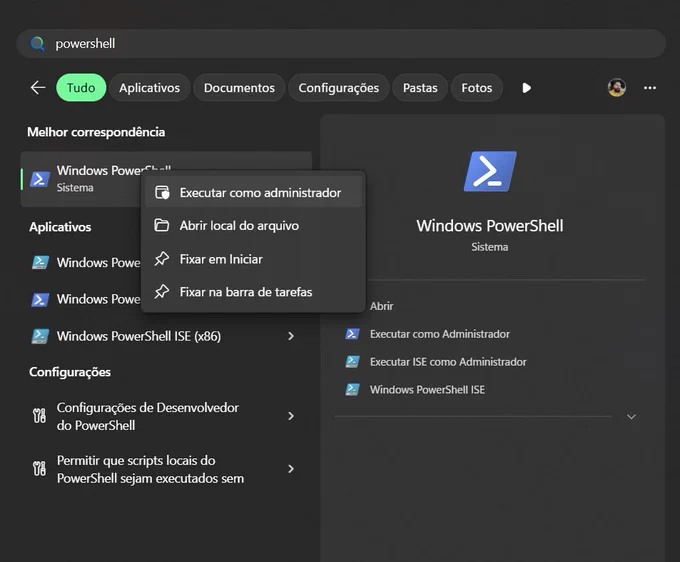Viewport: 680px width, 562px height.
Task: Click the Configurações section heading
Action: coord(70,372)
